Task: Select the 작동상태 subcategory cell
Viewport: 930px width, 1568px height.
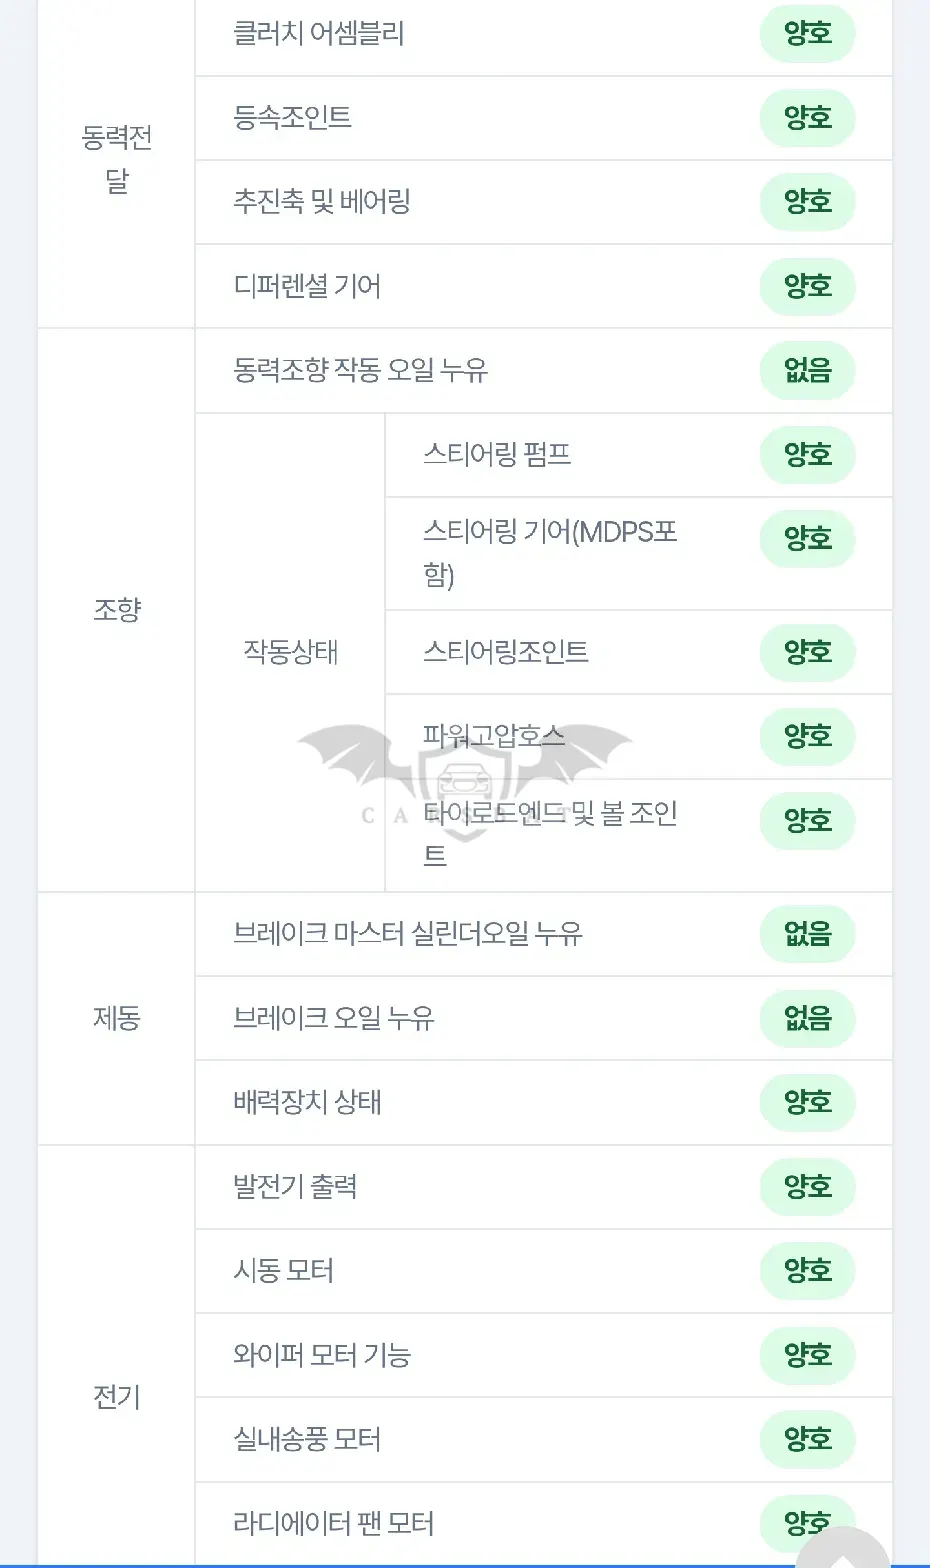Action: [291, 652]
